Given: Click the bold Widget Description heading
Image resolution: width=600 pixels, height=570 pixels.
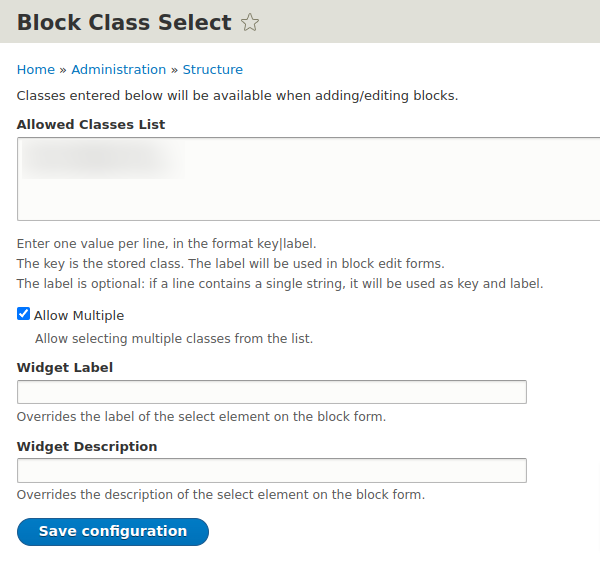Looking at the screenshot, I should pyautogui.click(x=87, y=446).
